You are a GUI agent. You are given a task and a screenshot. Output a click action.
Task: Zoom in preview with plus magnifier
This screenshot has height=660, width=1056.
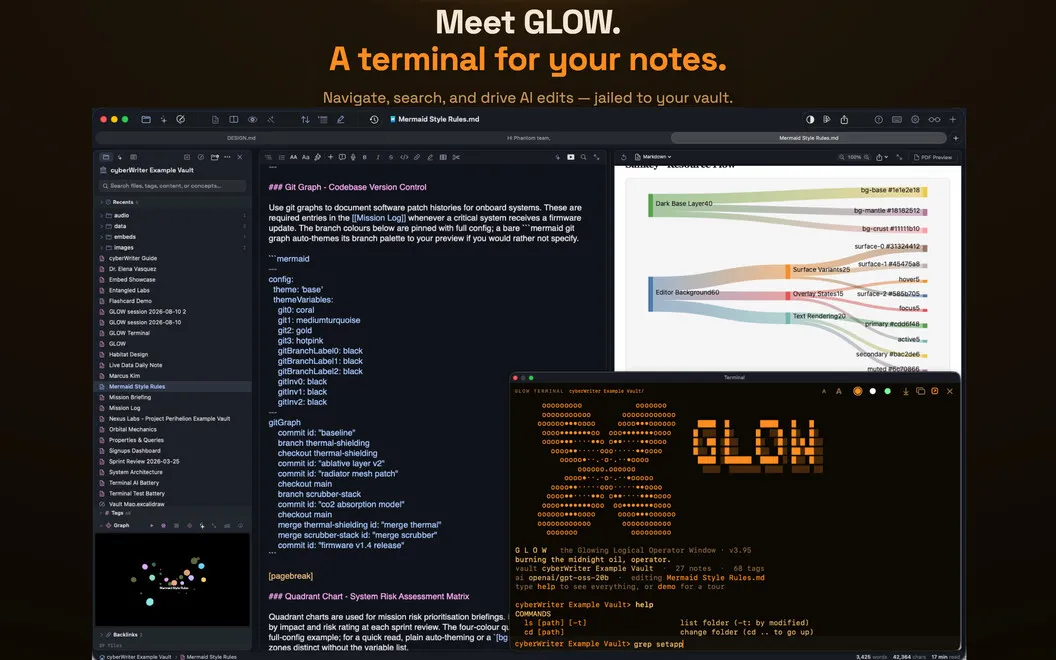click(867, 157)
